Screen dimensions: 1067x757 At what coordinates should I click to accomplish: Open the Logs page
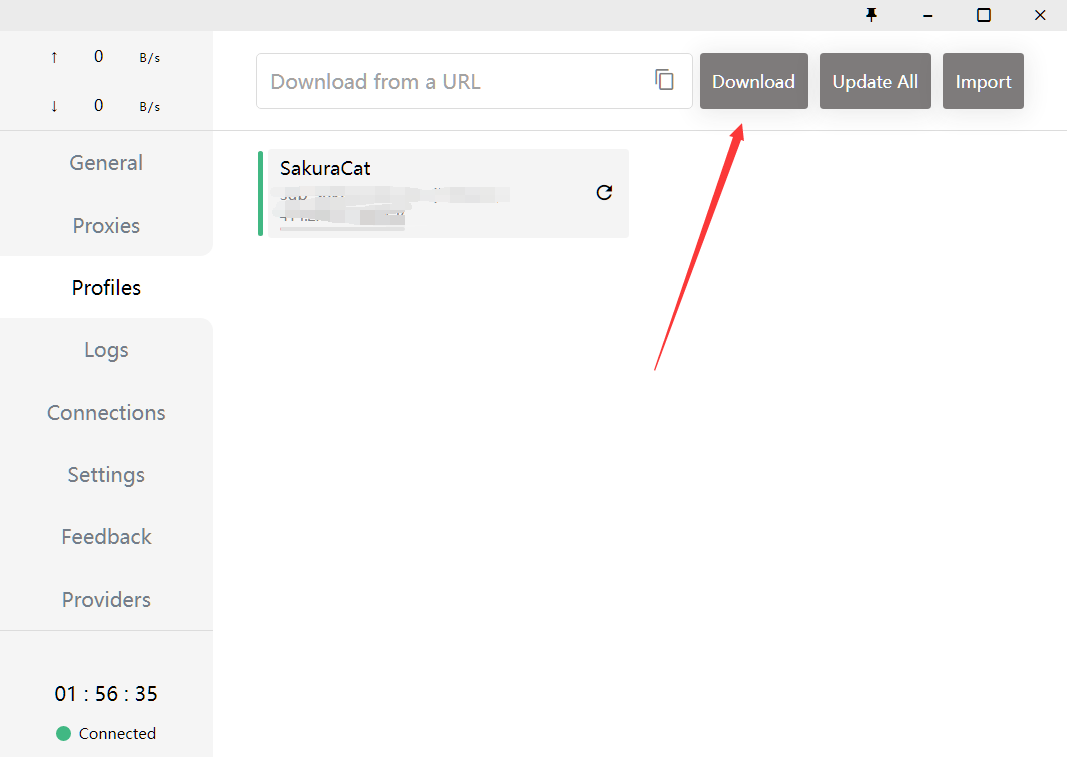106,350
